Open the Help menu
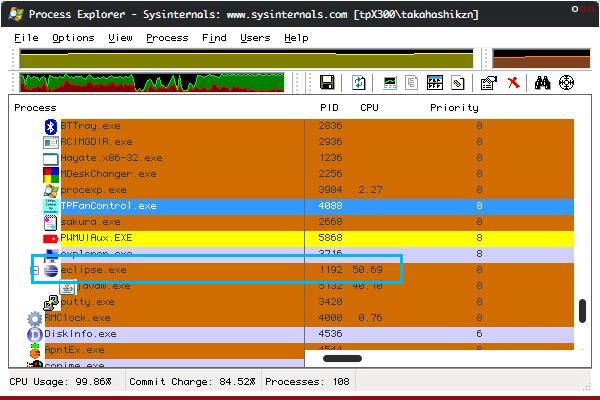 [296, 38]
